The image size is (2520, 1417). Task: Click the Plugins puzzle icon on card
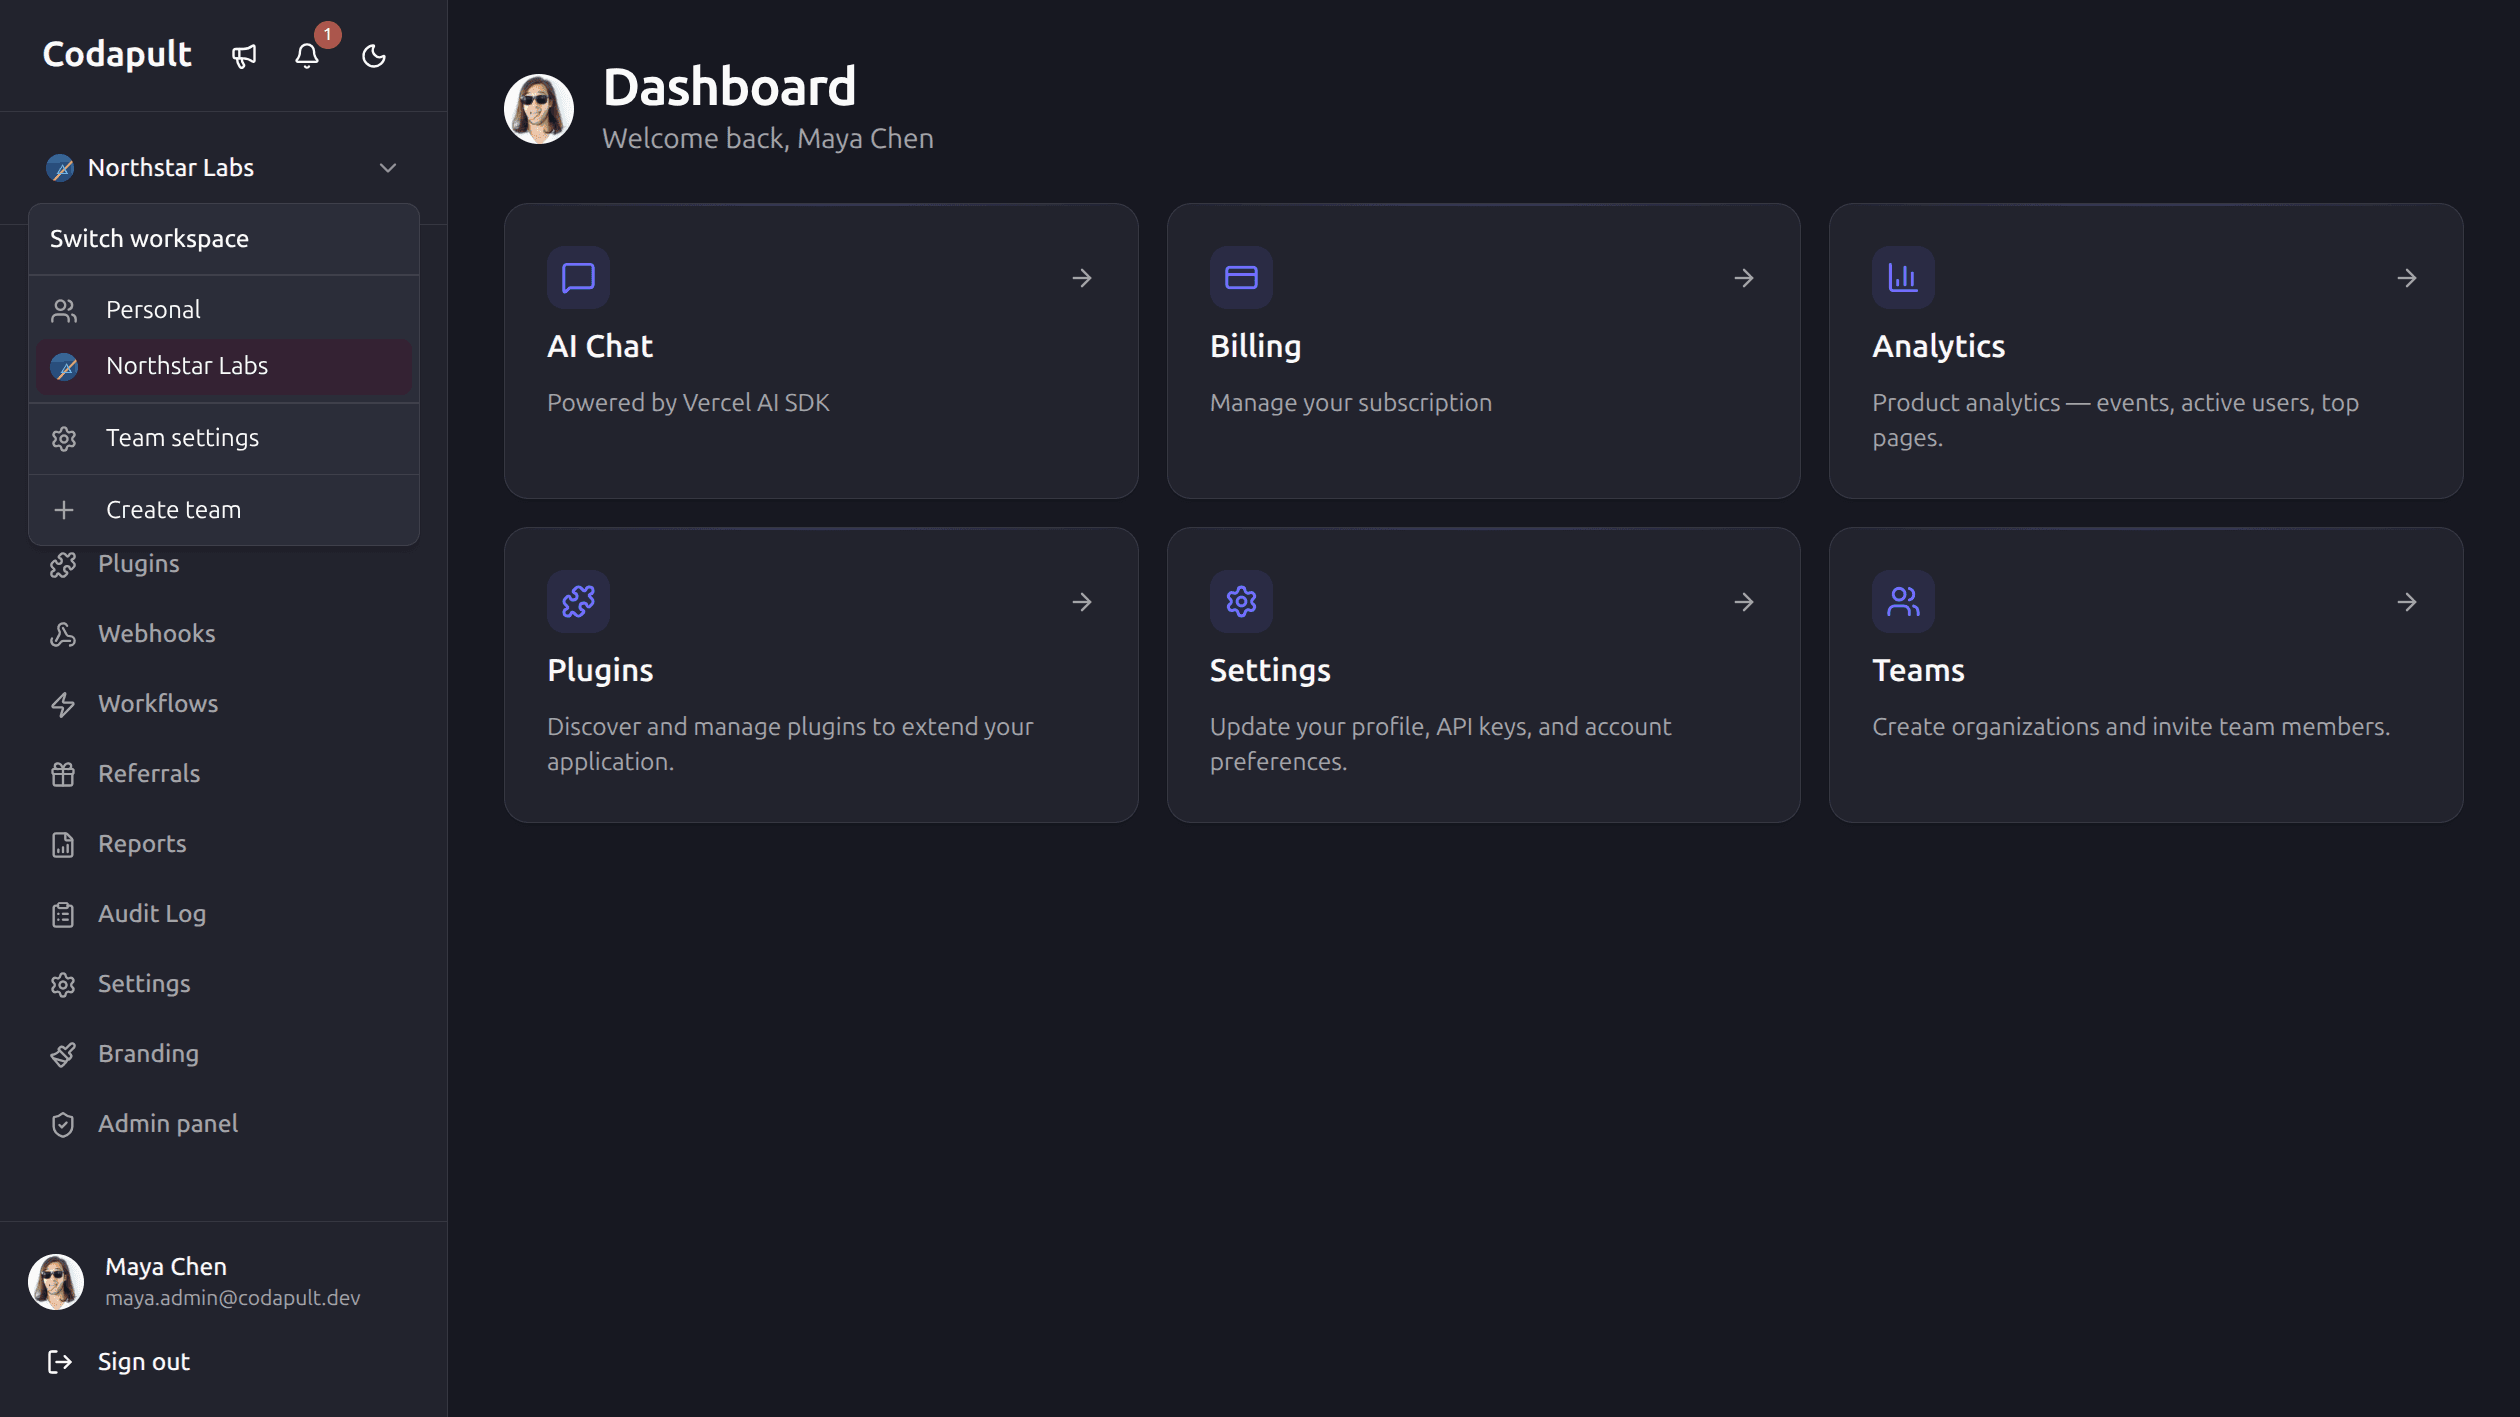coord(578,602)
